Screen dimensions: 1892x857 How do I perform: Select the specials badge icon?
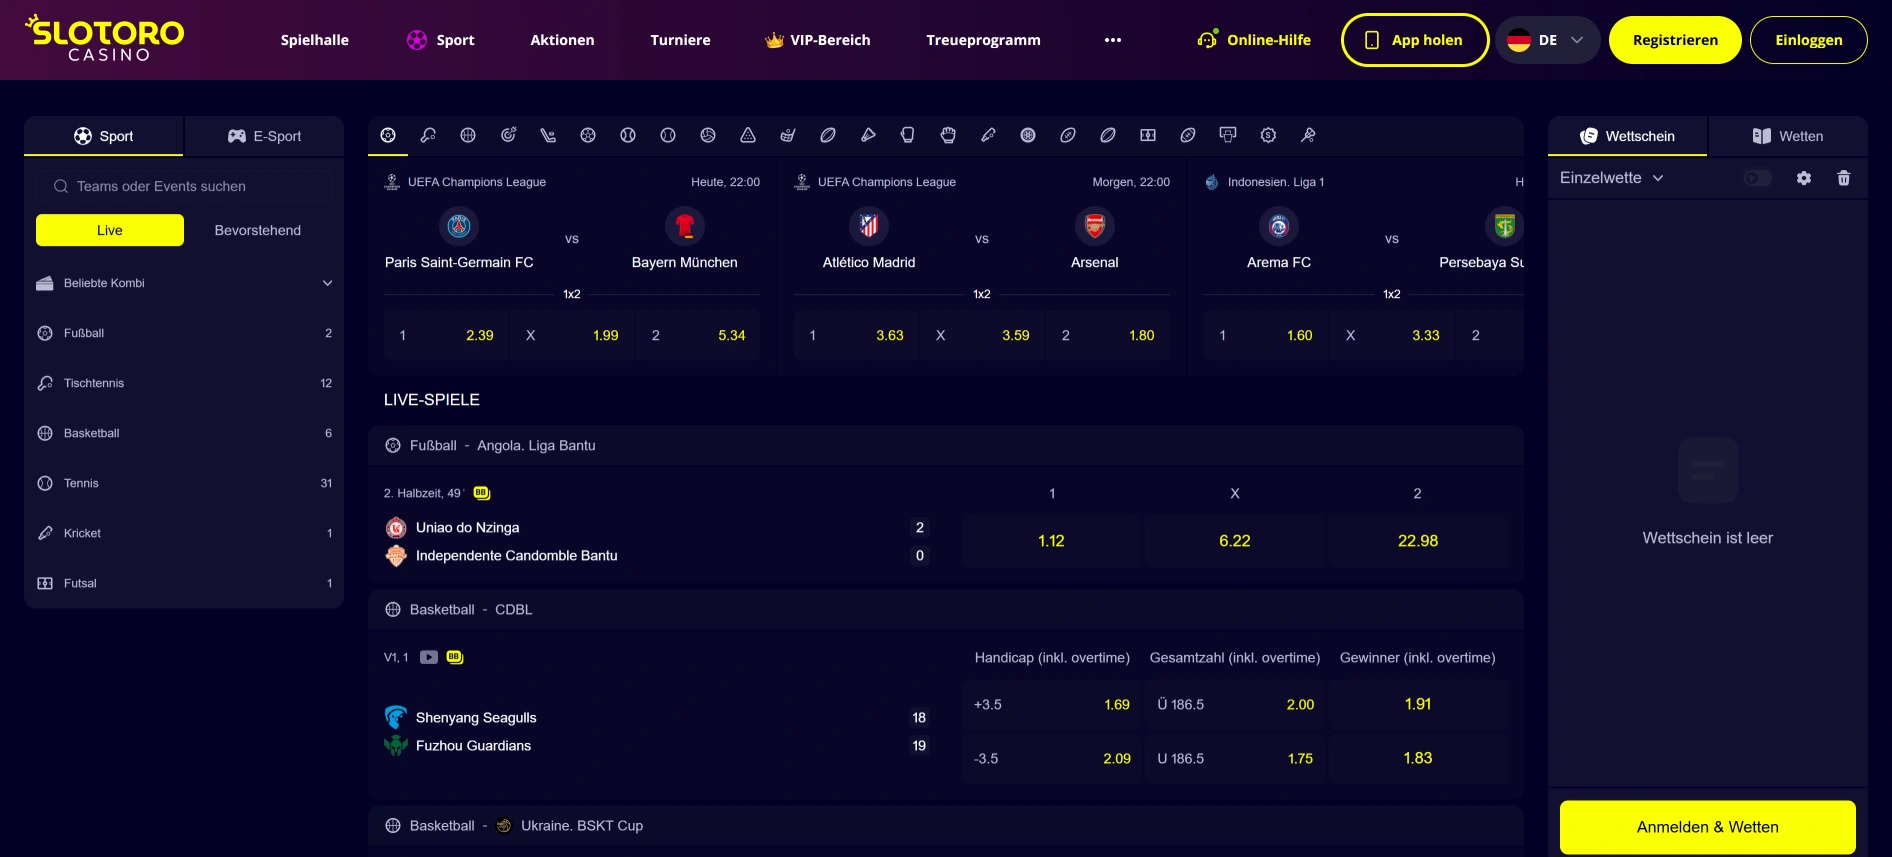(x=1268, y=135)
